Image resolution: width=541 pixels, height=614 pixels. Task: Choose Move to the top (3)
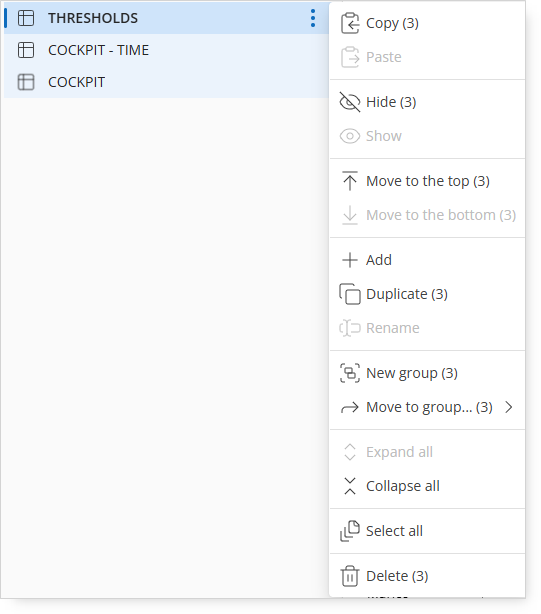427,181
